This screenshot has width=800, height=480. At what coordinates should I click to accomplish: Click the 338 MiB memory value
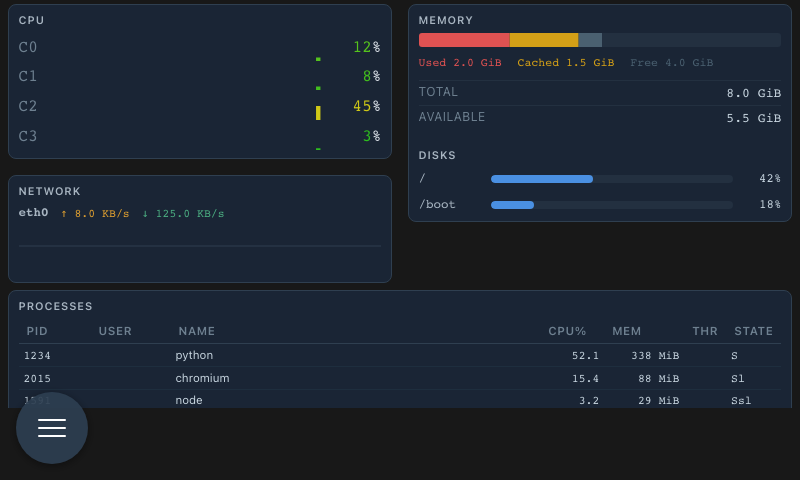click(x=655, y=356)
